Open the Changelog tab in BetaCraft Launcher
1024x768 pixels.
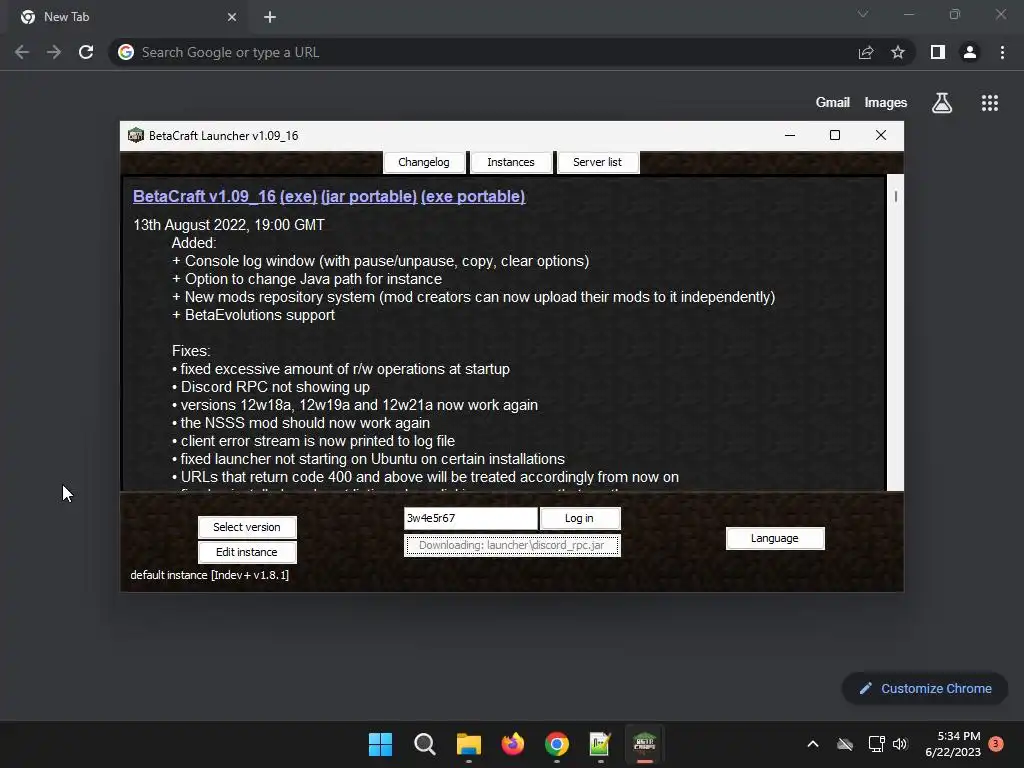(424, 162)
